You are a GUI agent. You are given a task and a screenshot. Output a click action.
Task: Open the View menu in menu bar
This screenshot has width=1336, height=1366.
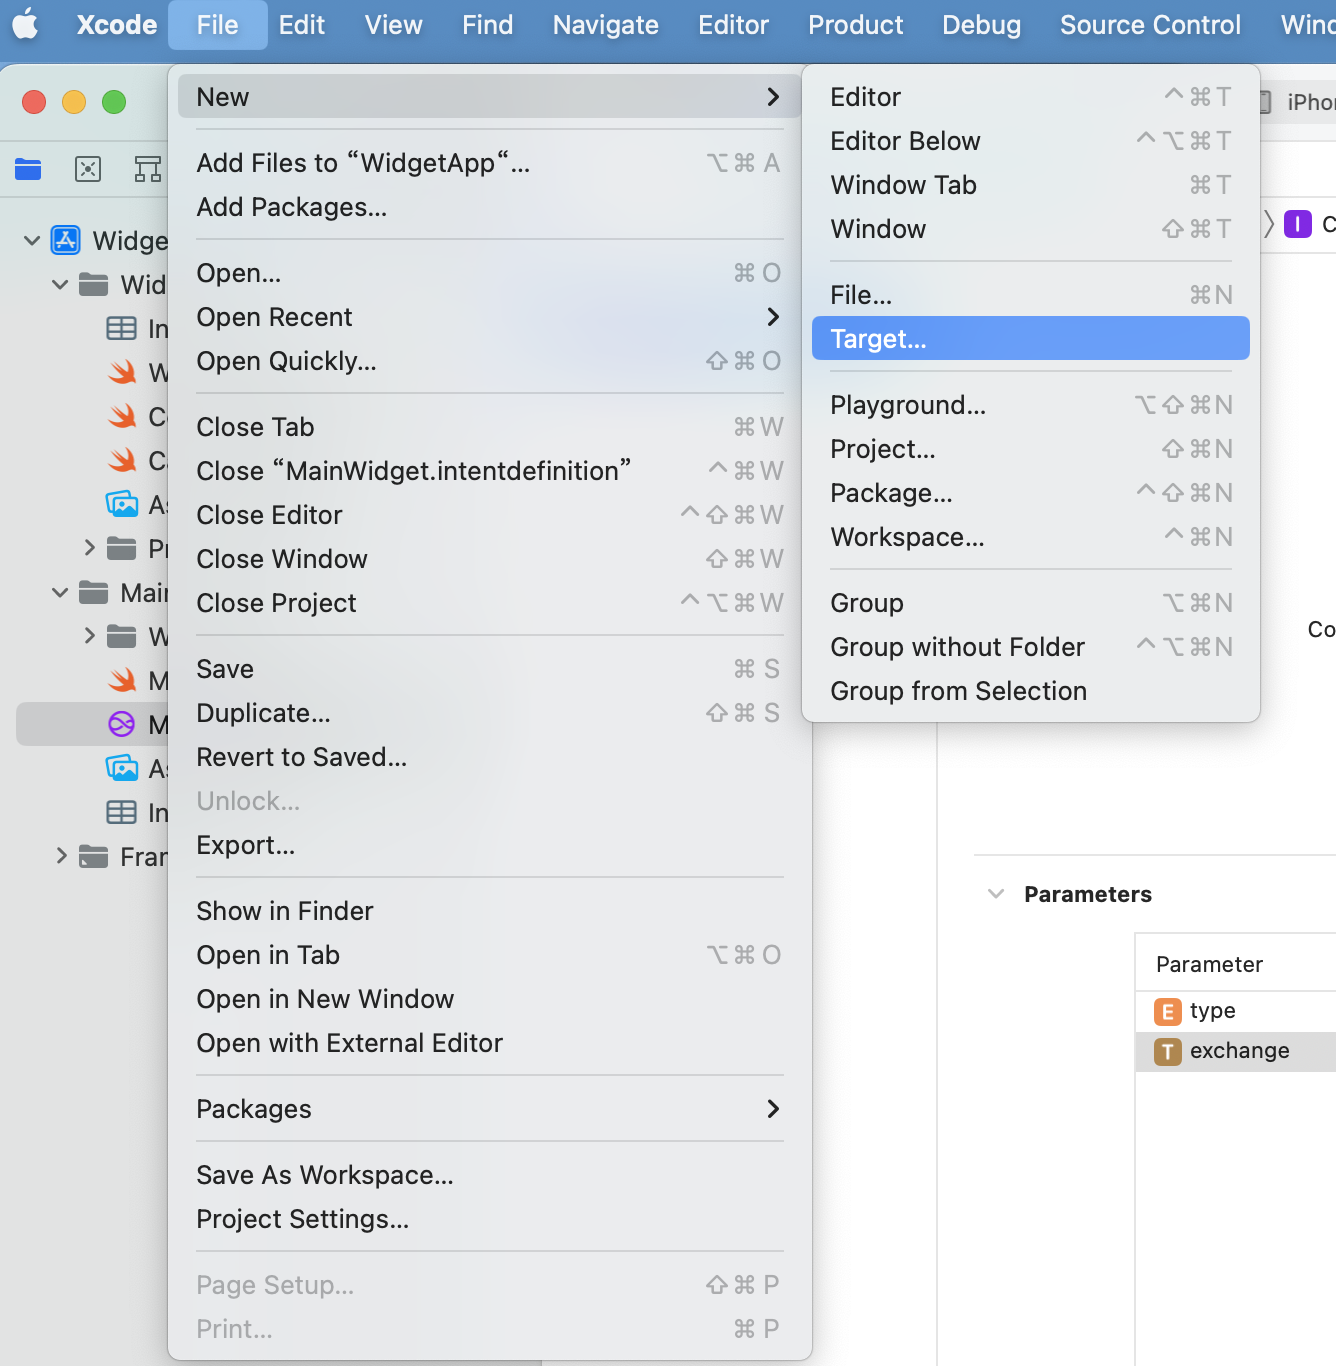point(393,24)
